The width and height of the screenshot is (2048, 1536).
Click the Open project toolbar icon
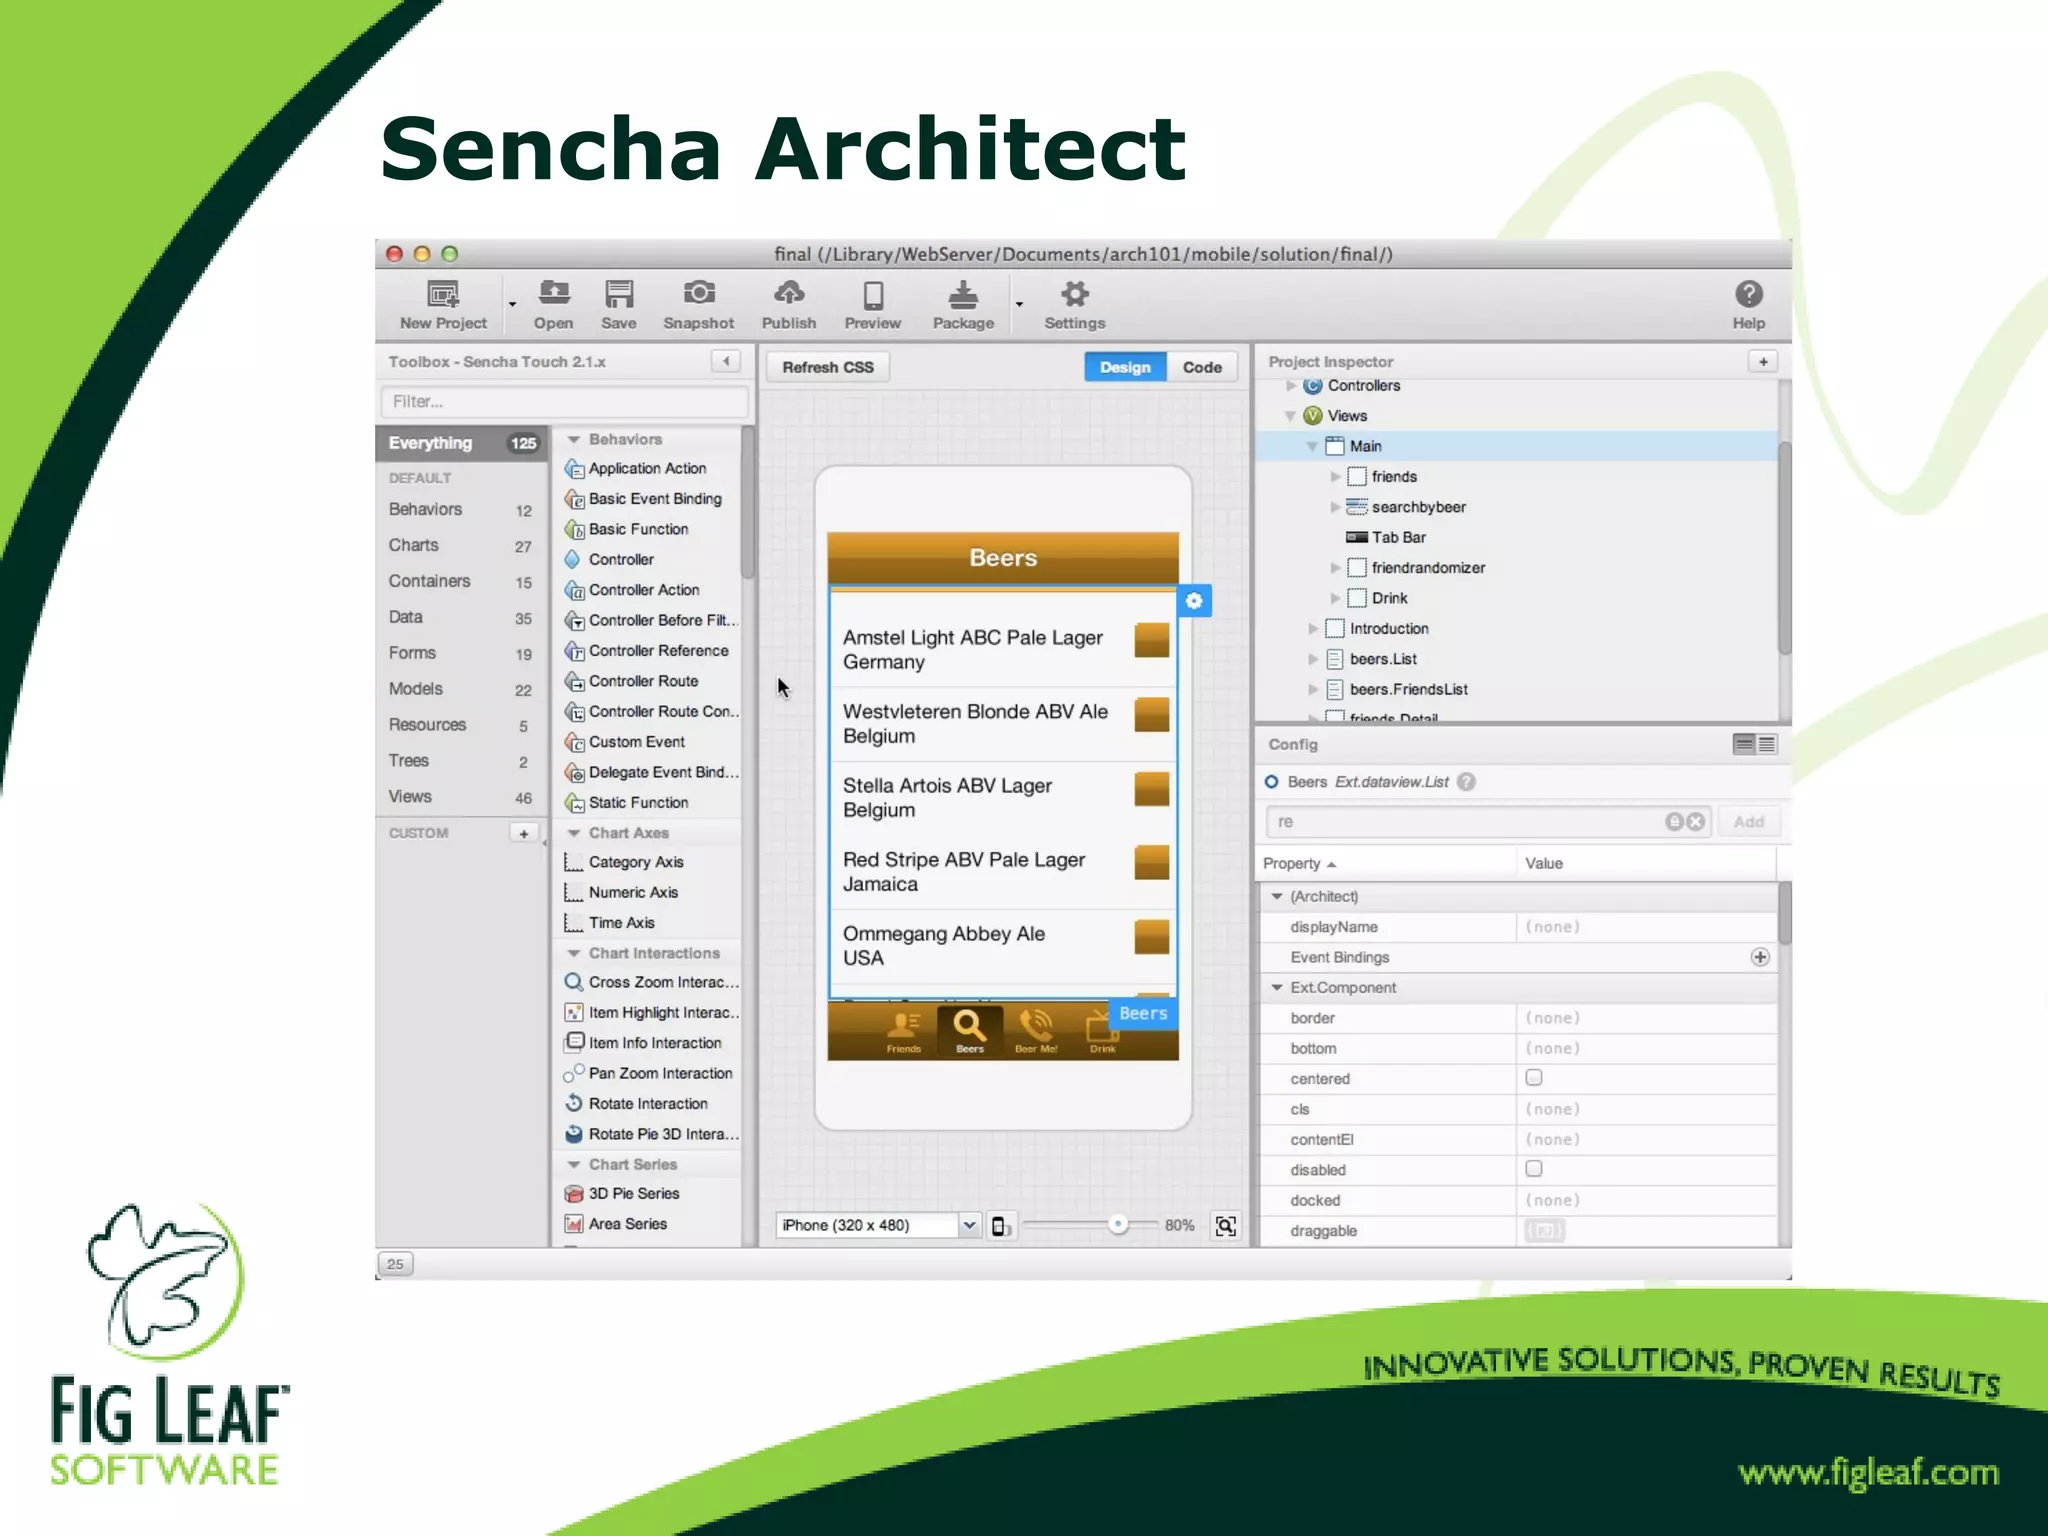tap(553, 293)
